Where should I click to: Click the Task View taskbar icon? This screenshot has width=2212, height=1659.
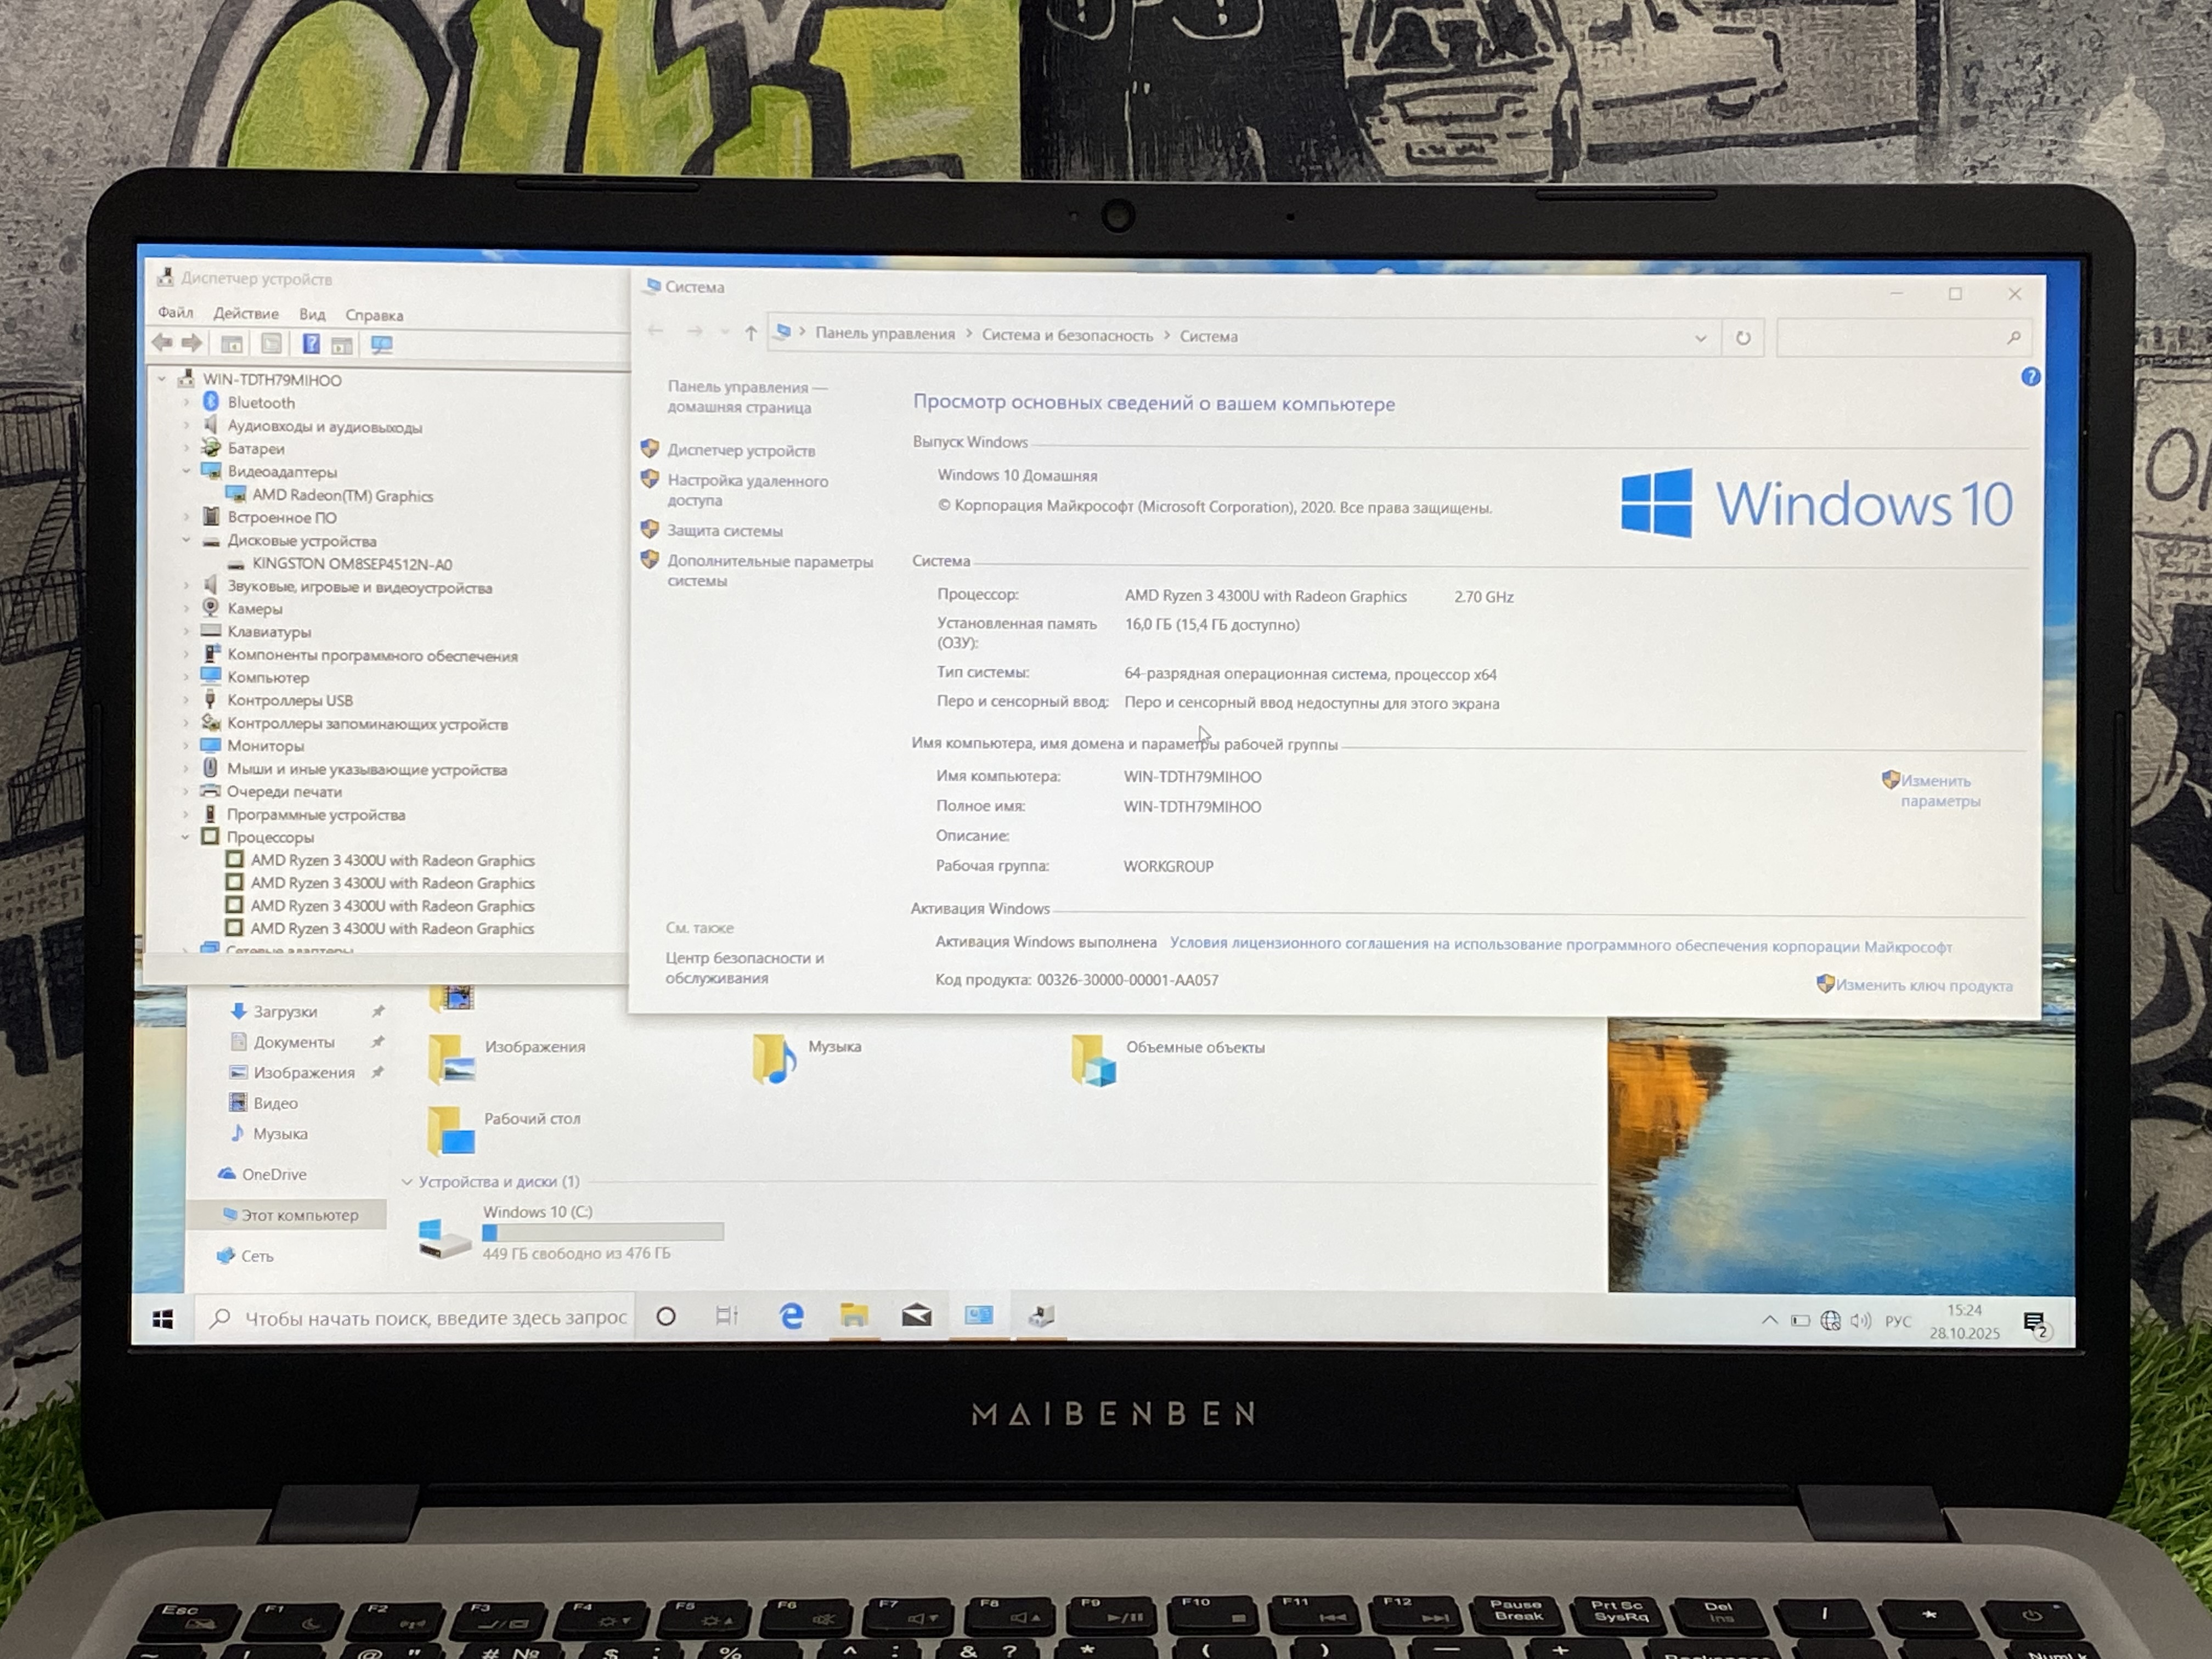click(x=727, y=1316)
